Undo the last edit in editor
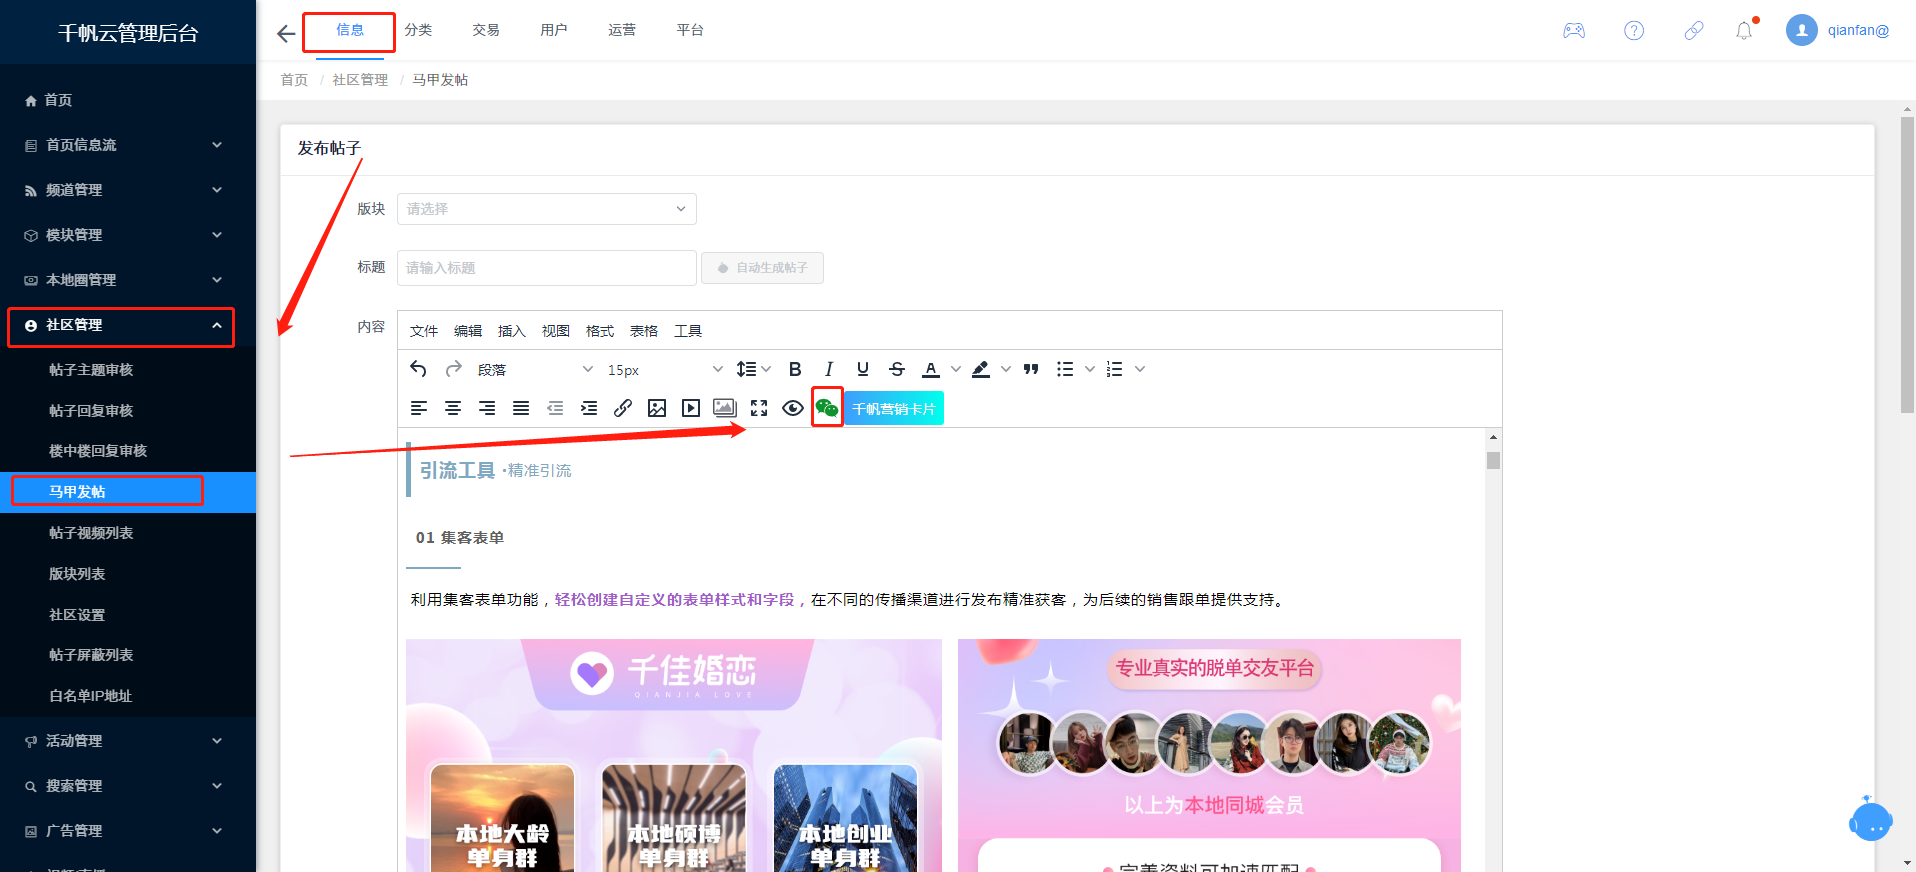 point(419,369)
